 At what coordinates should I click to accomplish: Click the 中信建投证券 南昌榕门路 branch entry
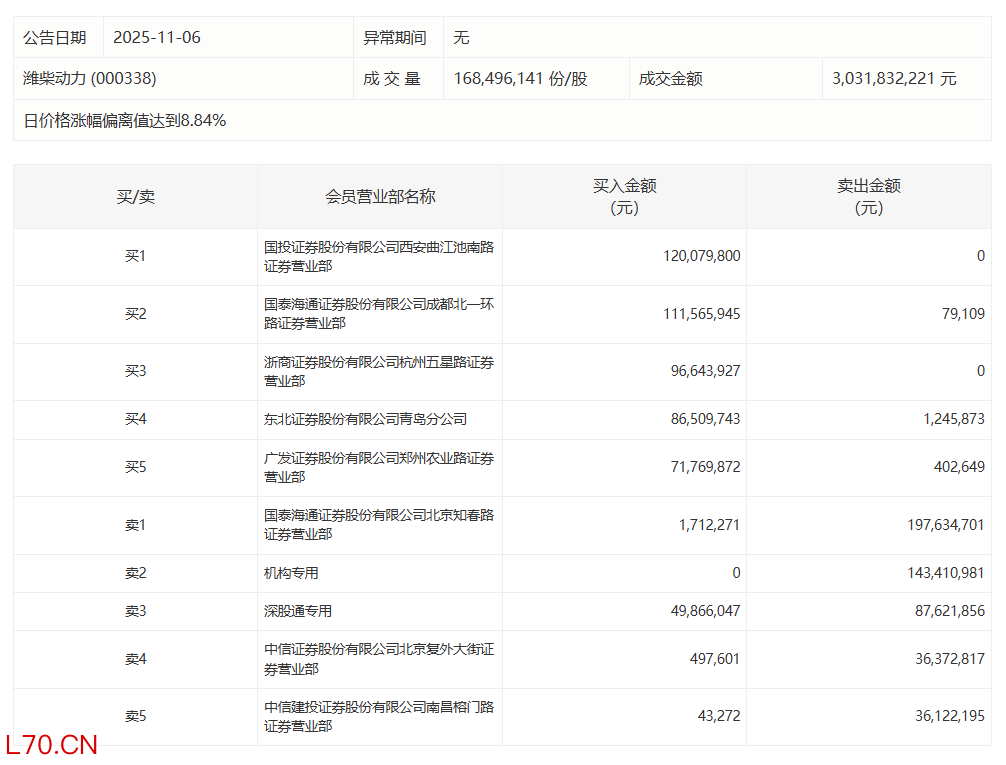pyautogui.click(x=378, y=716)
